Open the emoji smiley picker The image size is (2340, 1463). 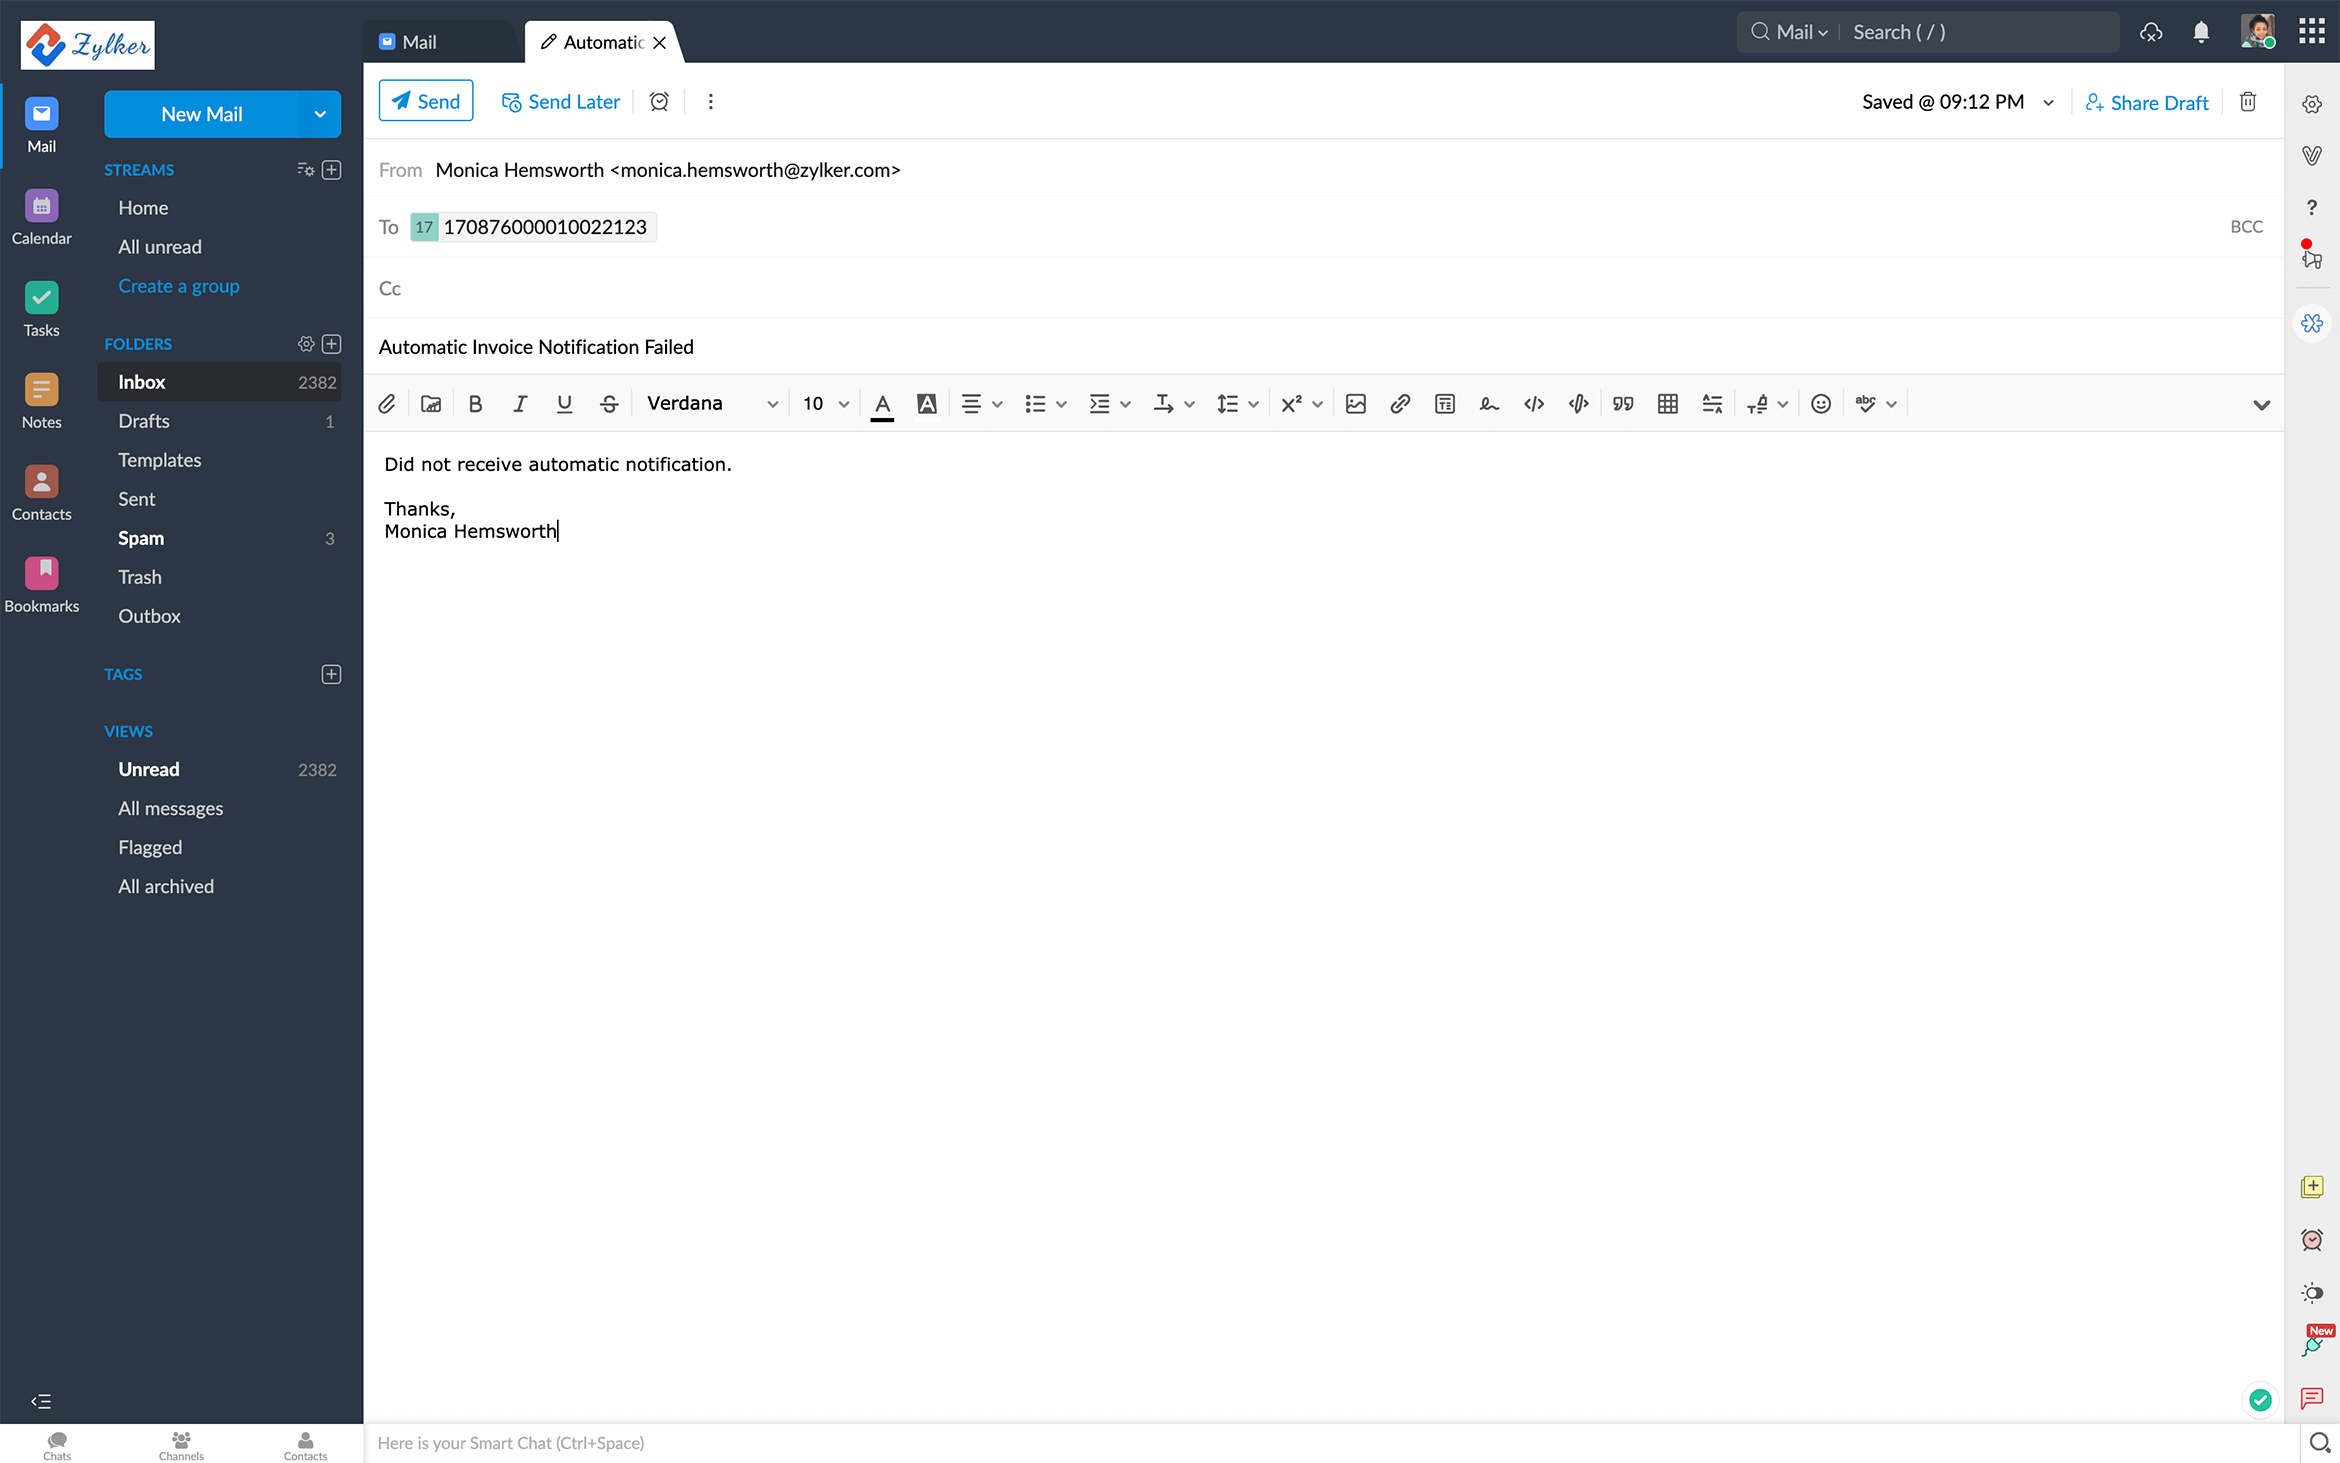1820,404
